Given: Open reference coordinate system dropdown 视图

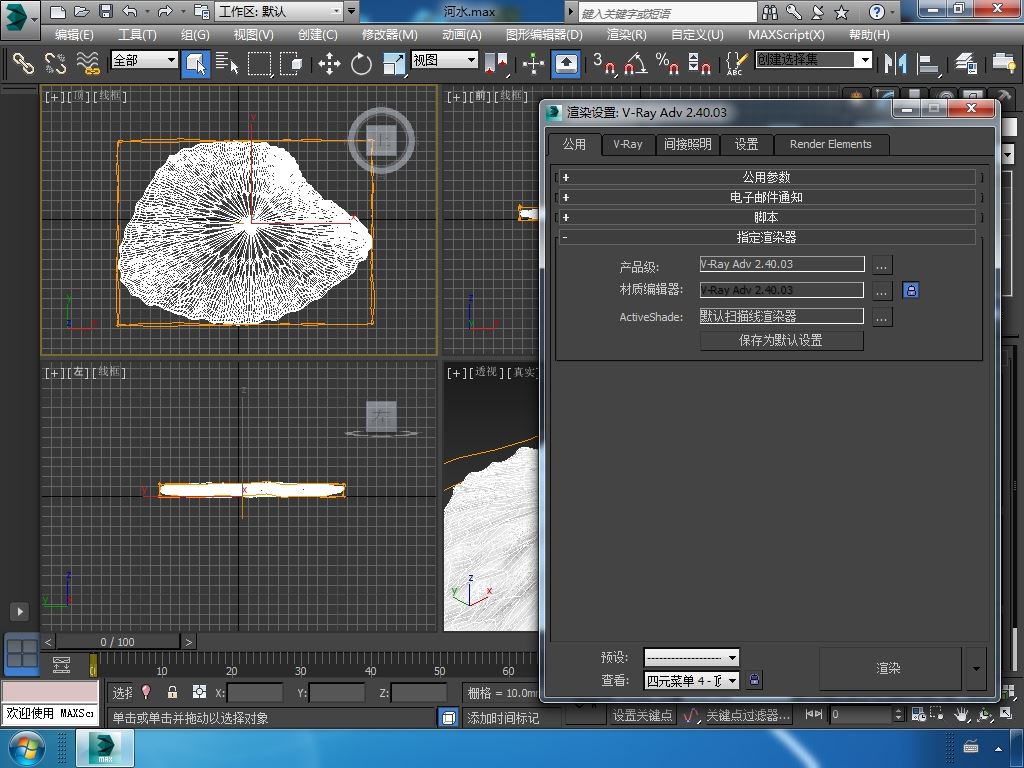Looking at the screenshot, I should point(444,60).
